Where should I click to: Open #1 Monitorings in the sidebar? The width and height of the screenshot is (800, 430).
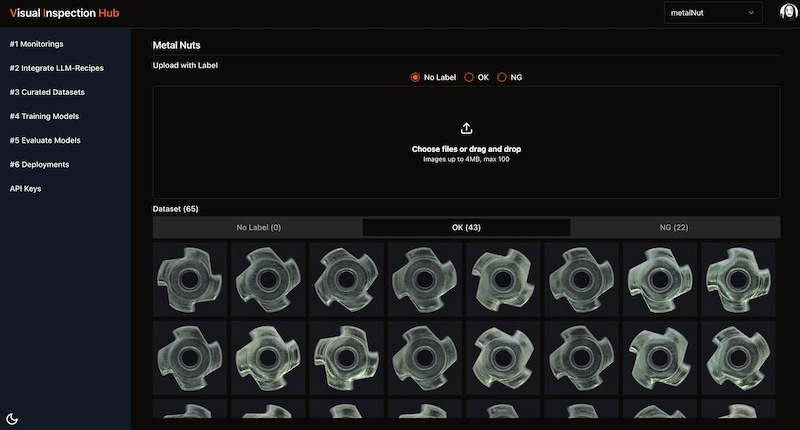pyautogui.click(x=37, y=44)
